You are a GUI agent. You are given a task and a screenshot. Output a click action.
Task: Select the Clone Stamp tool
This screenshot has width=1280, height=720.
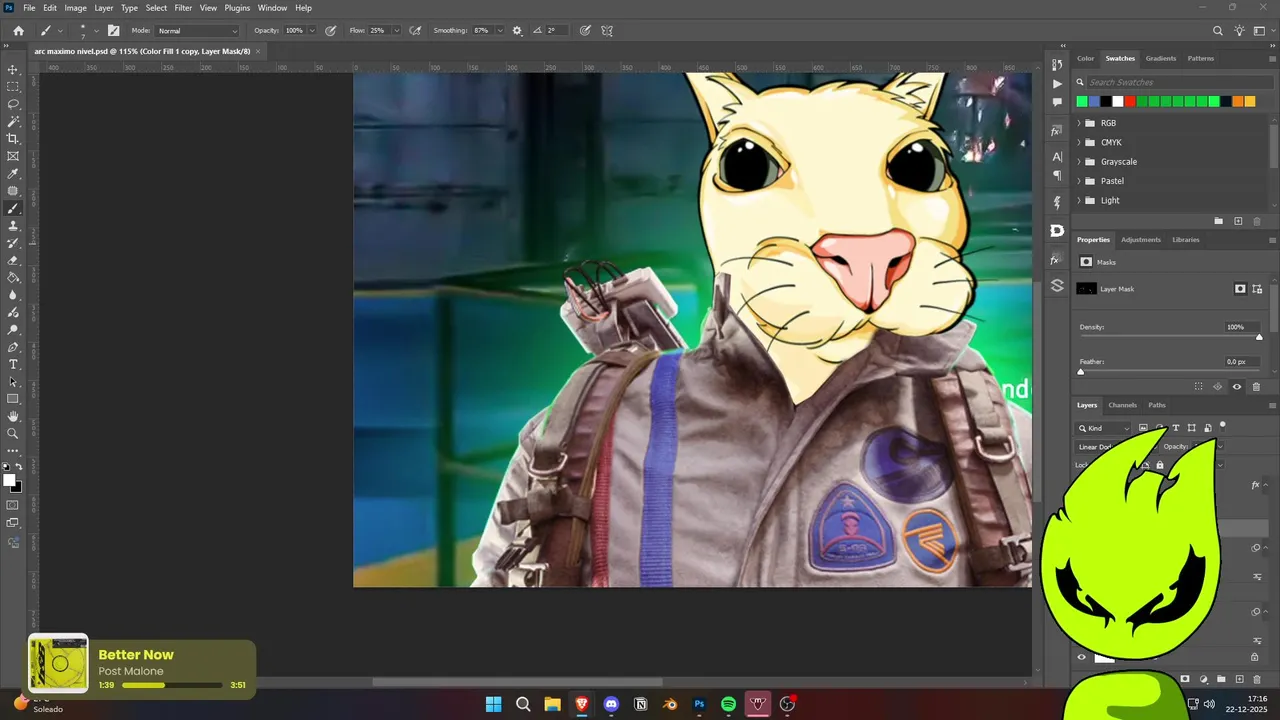(x=13, y=226)
